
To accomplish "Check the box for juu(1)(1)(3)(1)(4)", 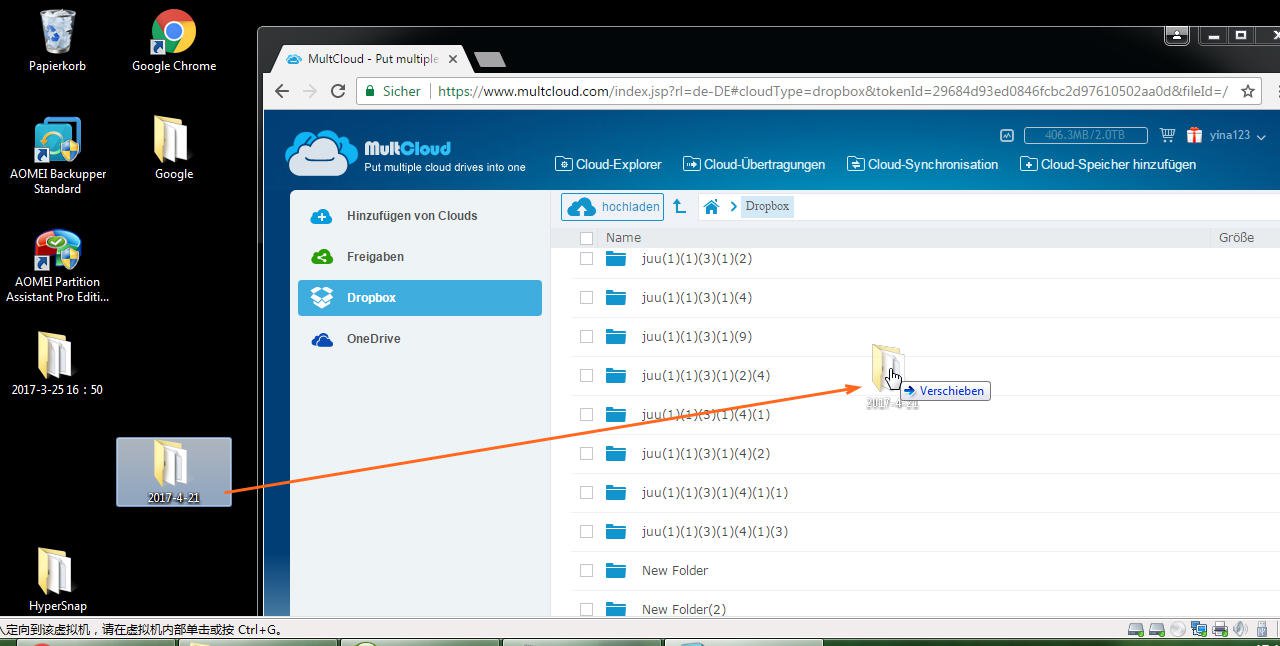I will (586, 298).
